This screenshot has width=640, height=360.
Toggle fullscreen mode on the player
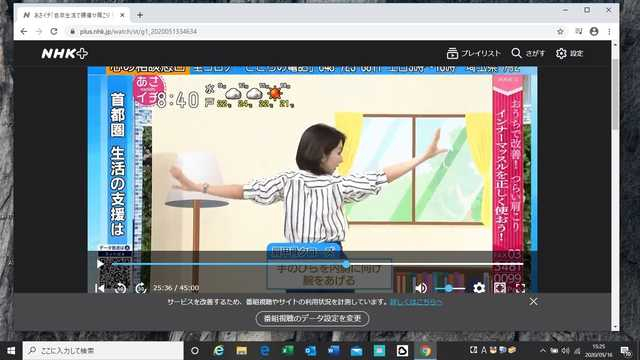click(x=520, y=288)
